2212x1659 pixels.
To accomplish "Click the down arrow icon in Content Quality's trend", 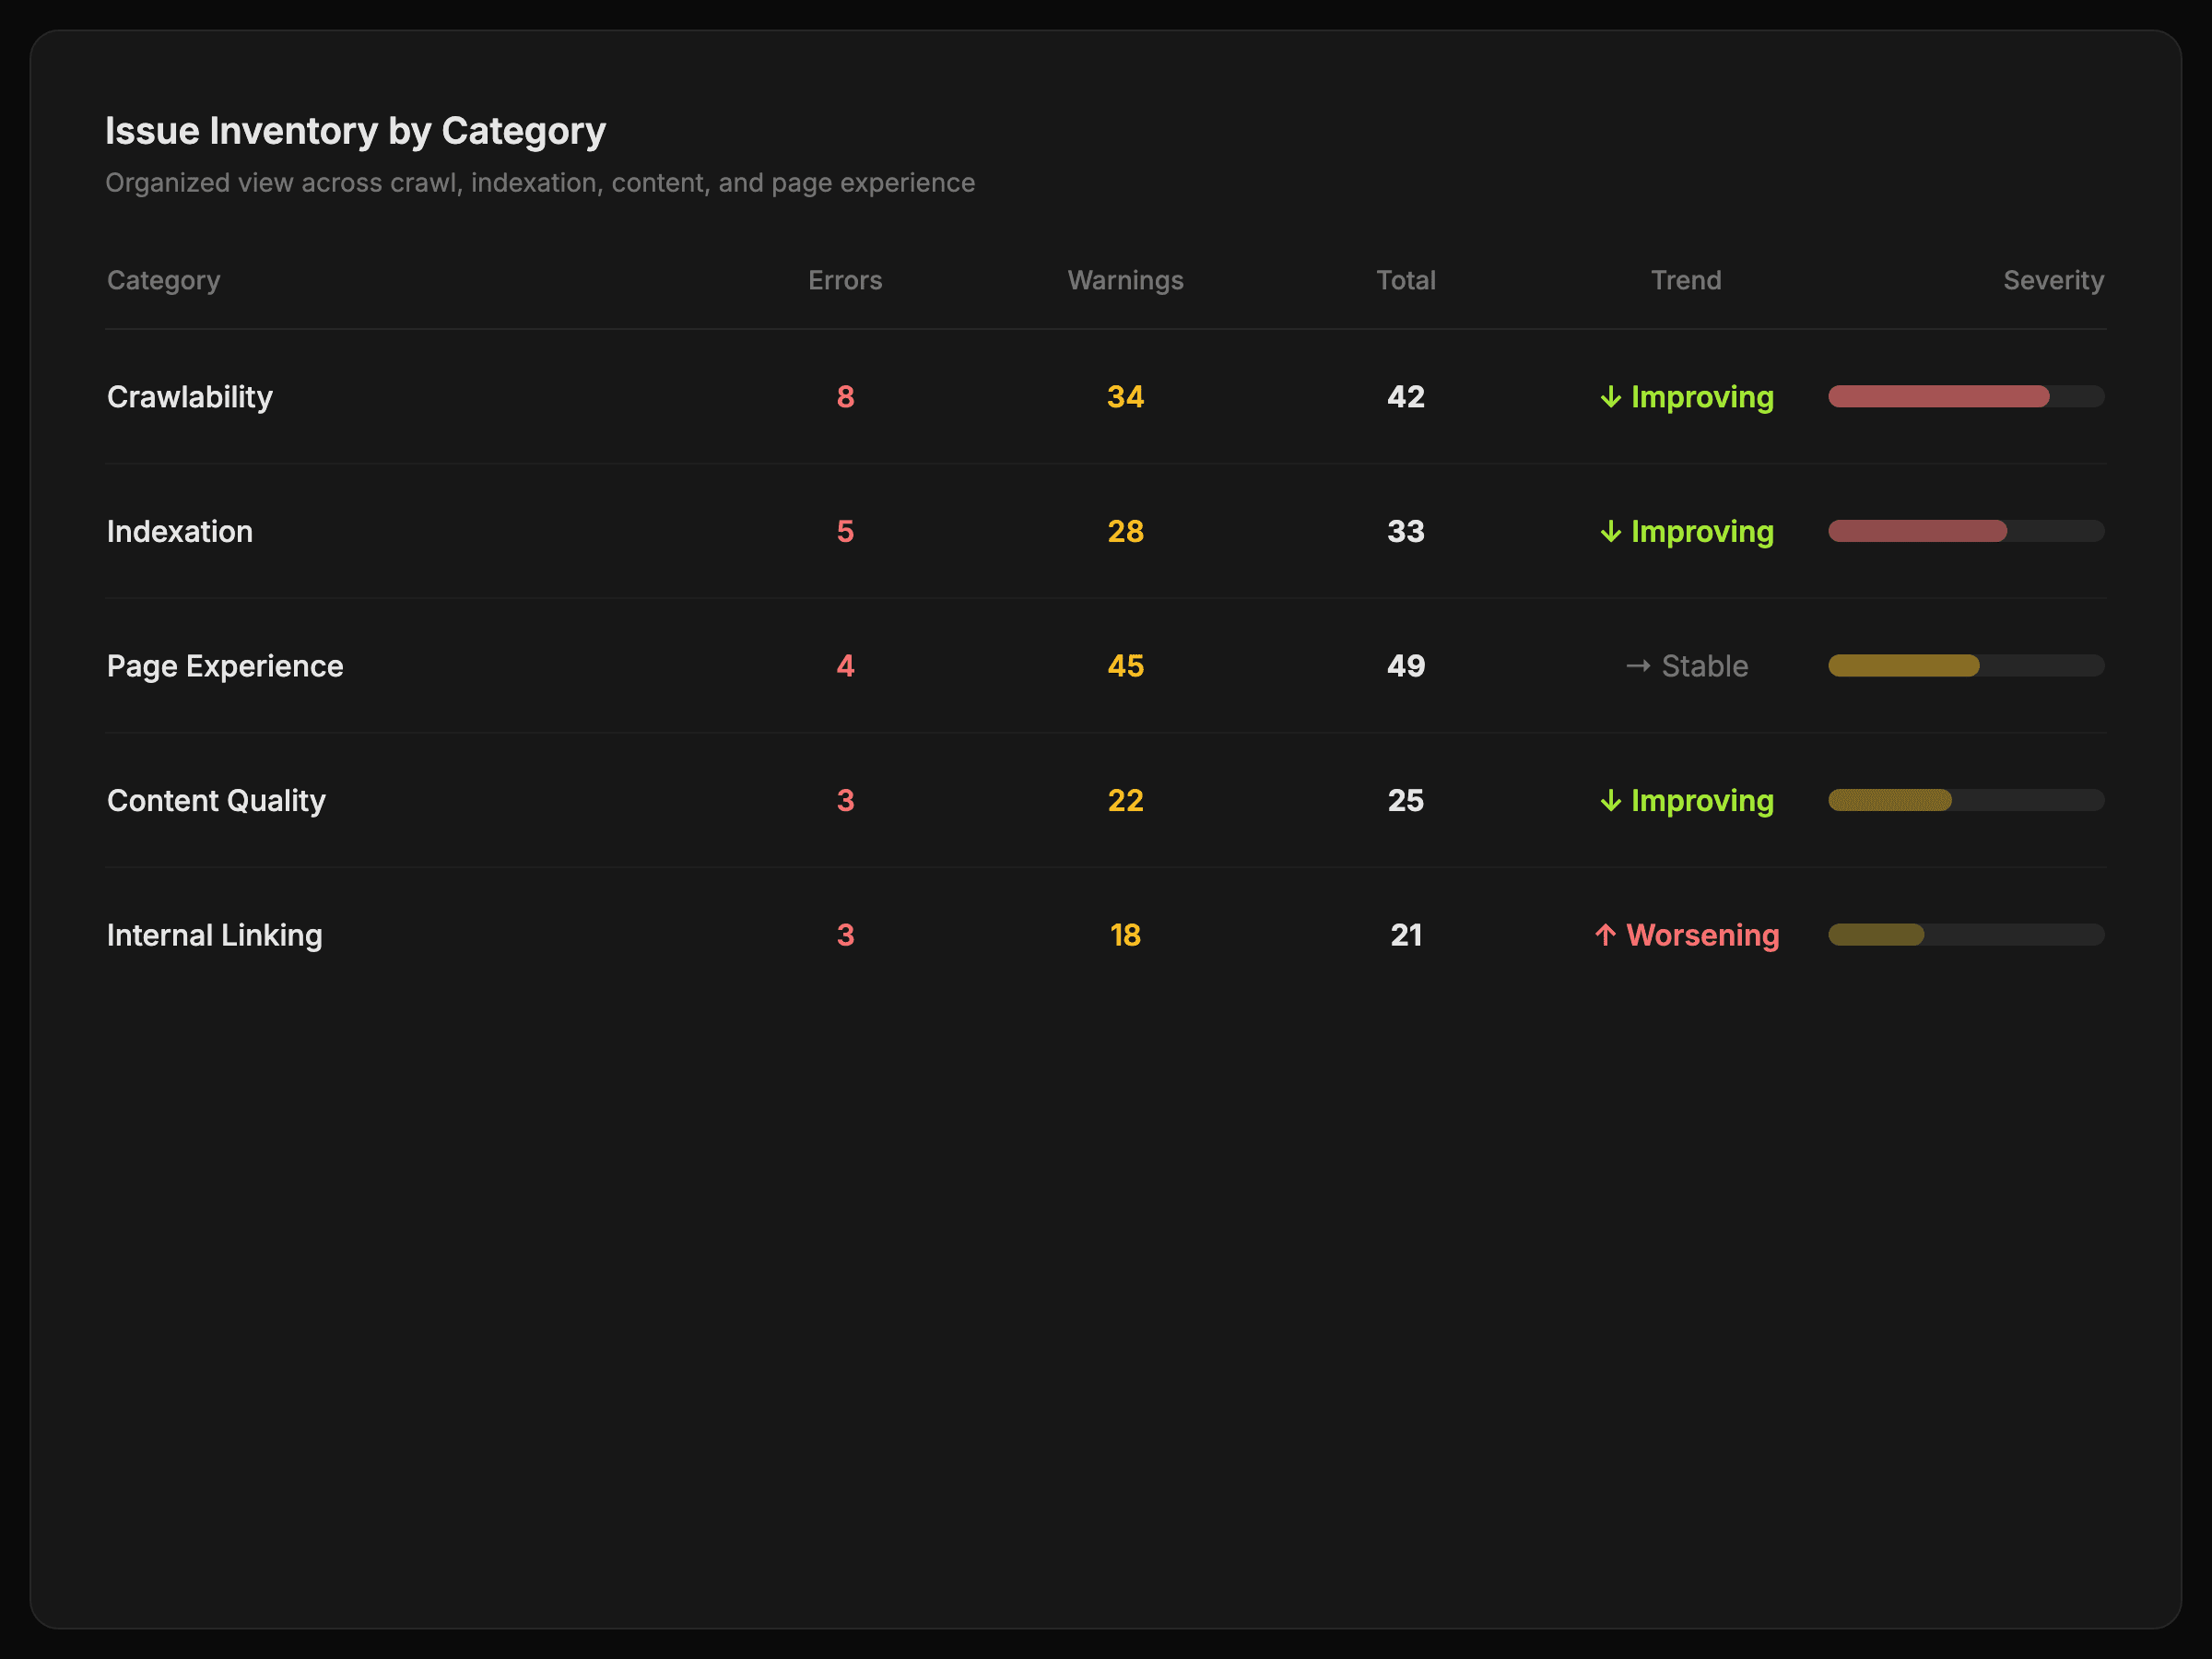I will (1610, 801).
